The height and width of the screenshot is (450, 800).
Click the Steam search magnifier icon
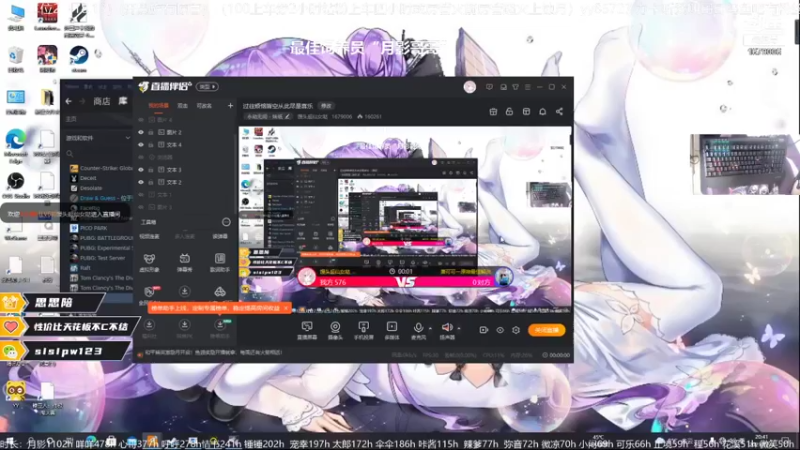click(x=70, y=154)
